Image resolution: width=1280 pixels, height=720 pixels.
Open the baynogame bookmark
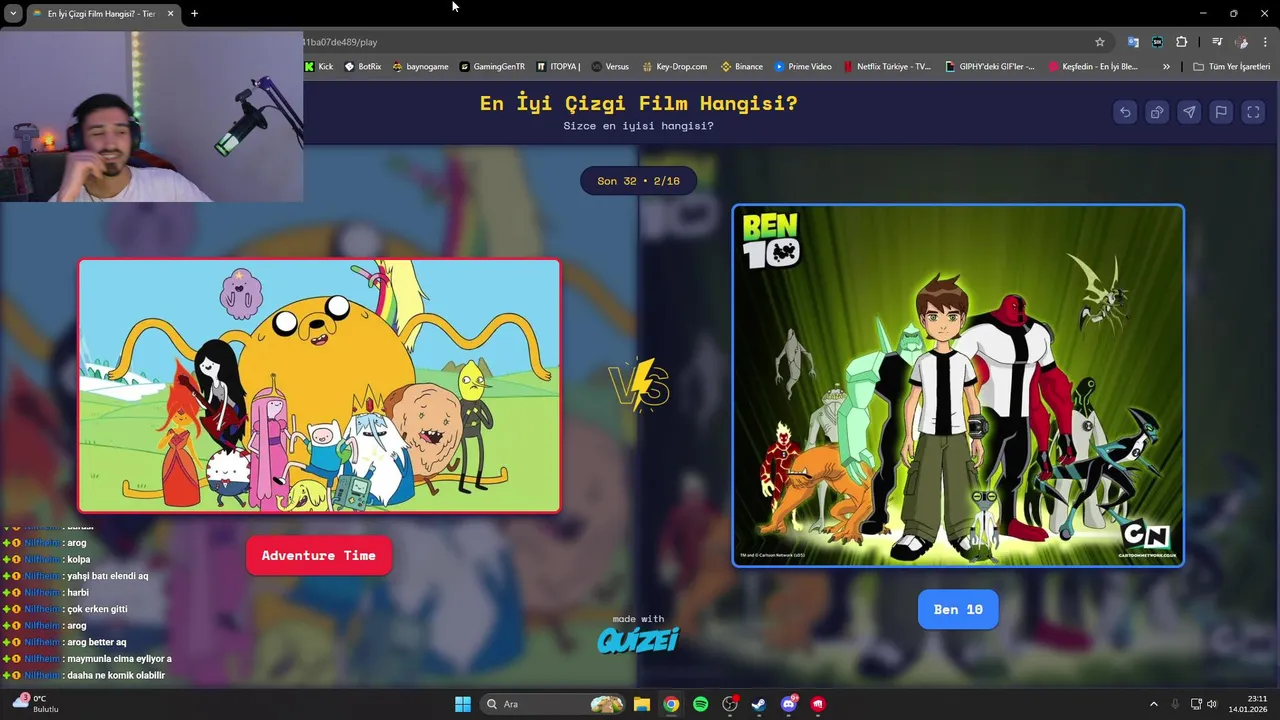pyautogui.click(x=420, y=67)
